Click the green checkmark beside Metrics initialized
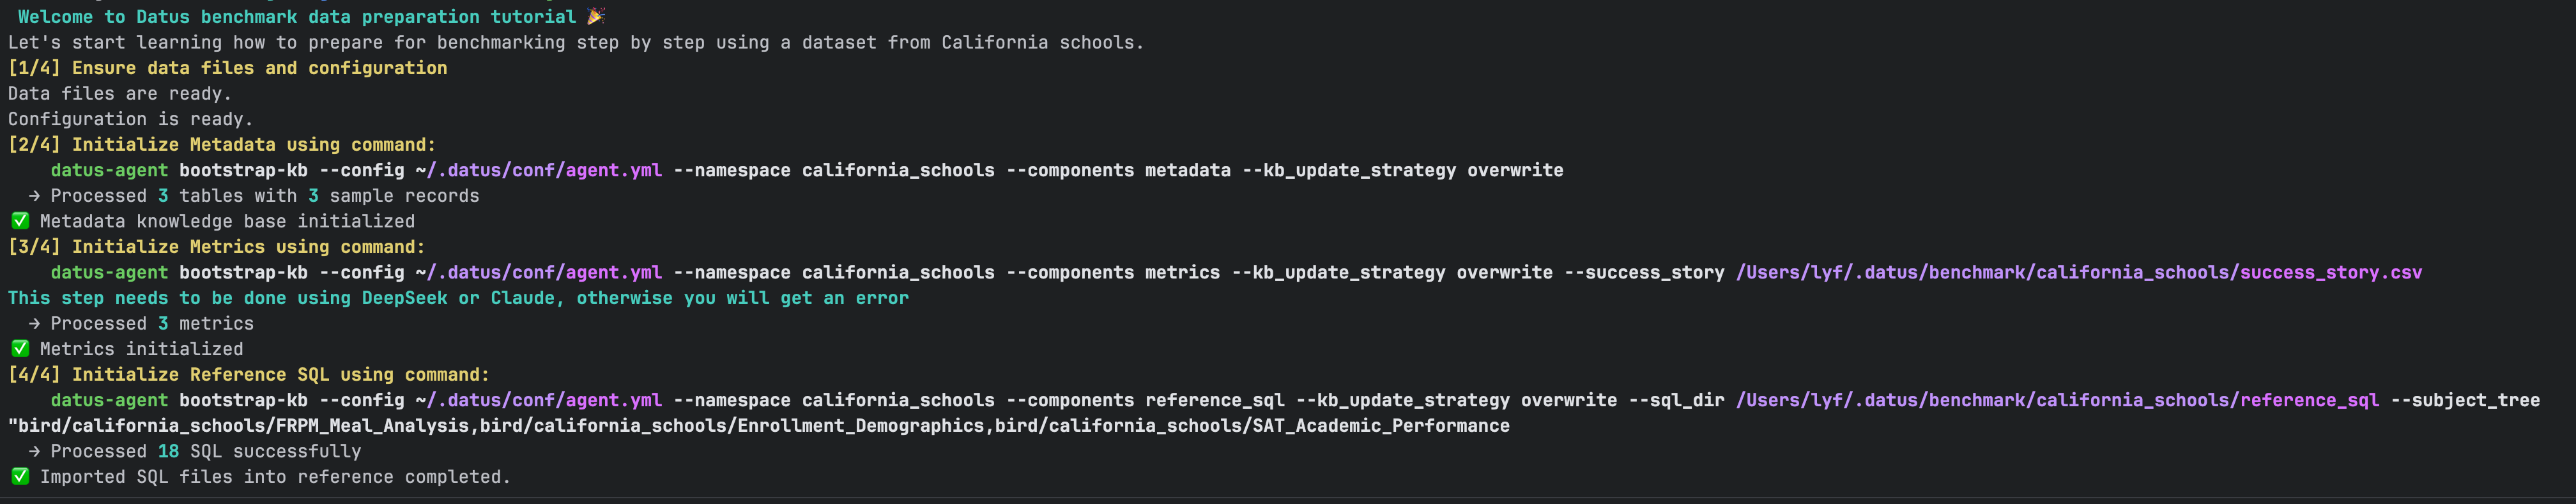The width and height of the screenshot is (2576, 504). [x=20, y=349]
